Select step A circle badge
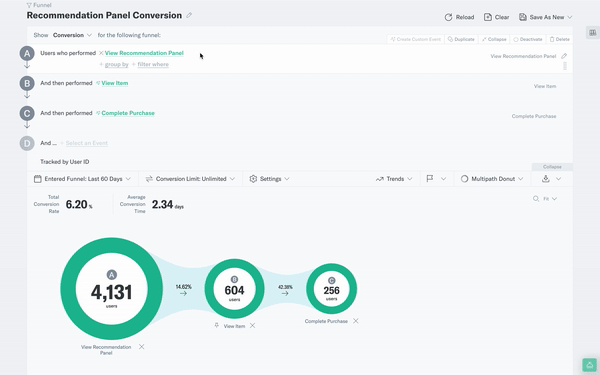The width and height of the screenshot is (600, 375). pos(27,54)
